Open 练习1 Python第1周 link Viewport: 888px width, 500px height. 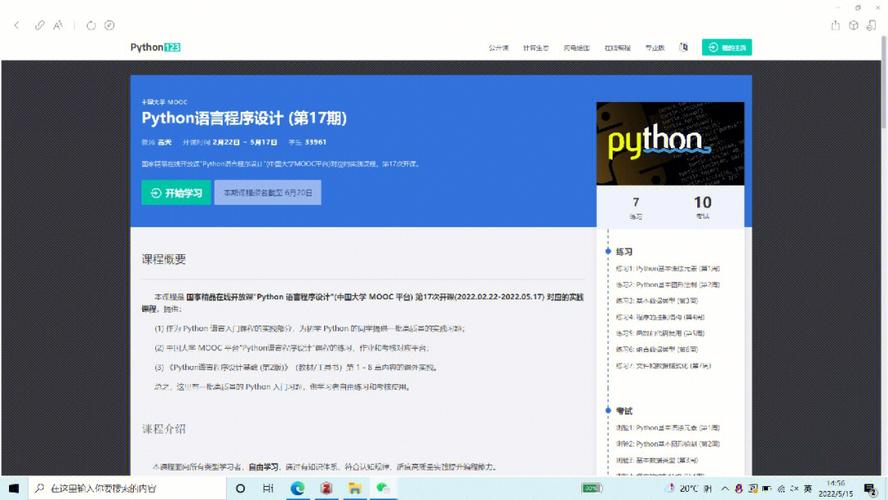pyautogui.click(x=668, y=269)
